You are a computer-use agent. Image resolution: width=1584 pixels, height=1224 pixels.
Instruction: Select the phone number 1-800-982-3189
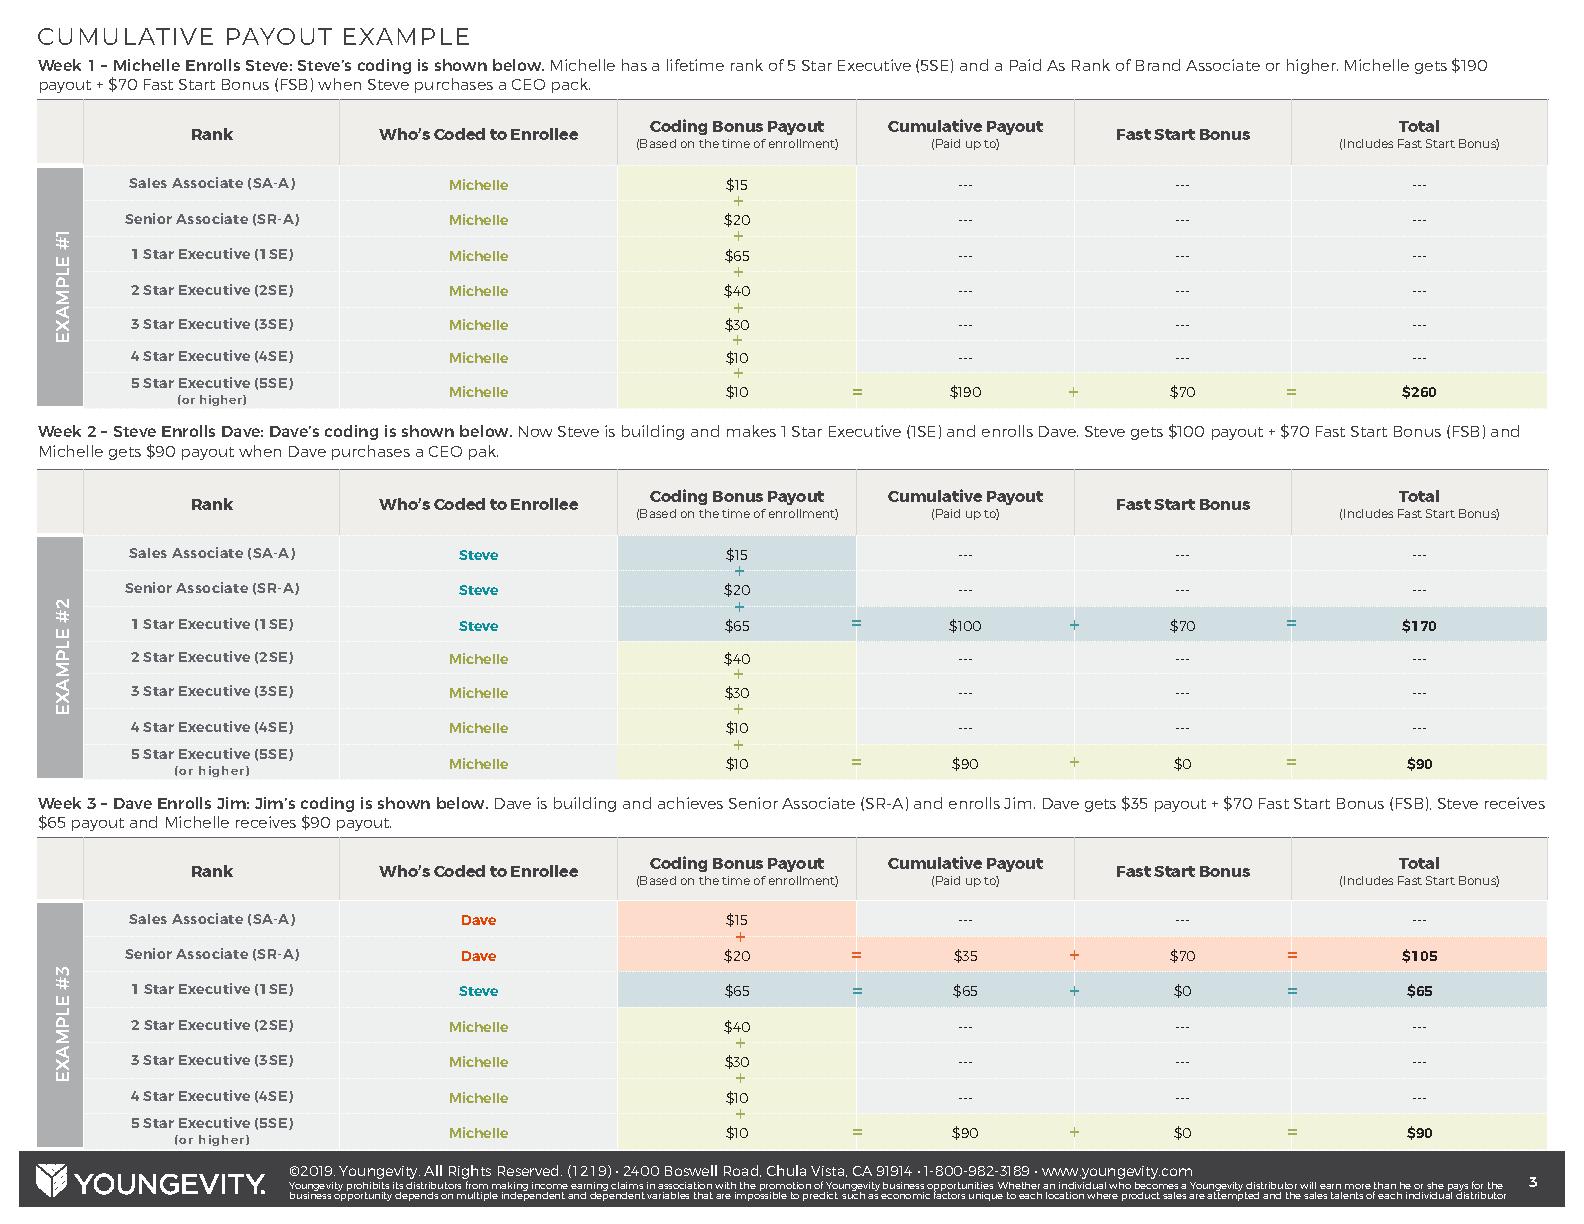(976, 1171)
